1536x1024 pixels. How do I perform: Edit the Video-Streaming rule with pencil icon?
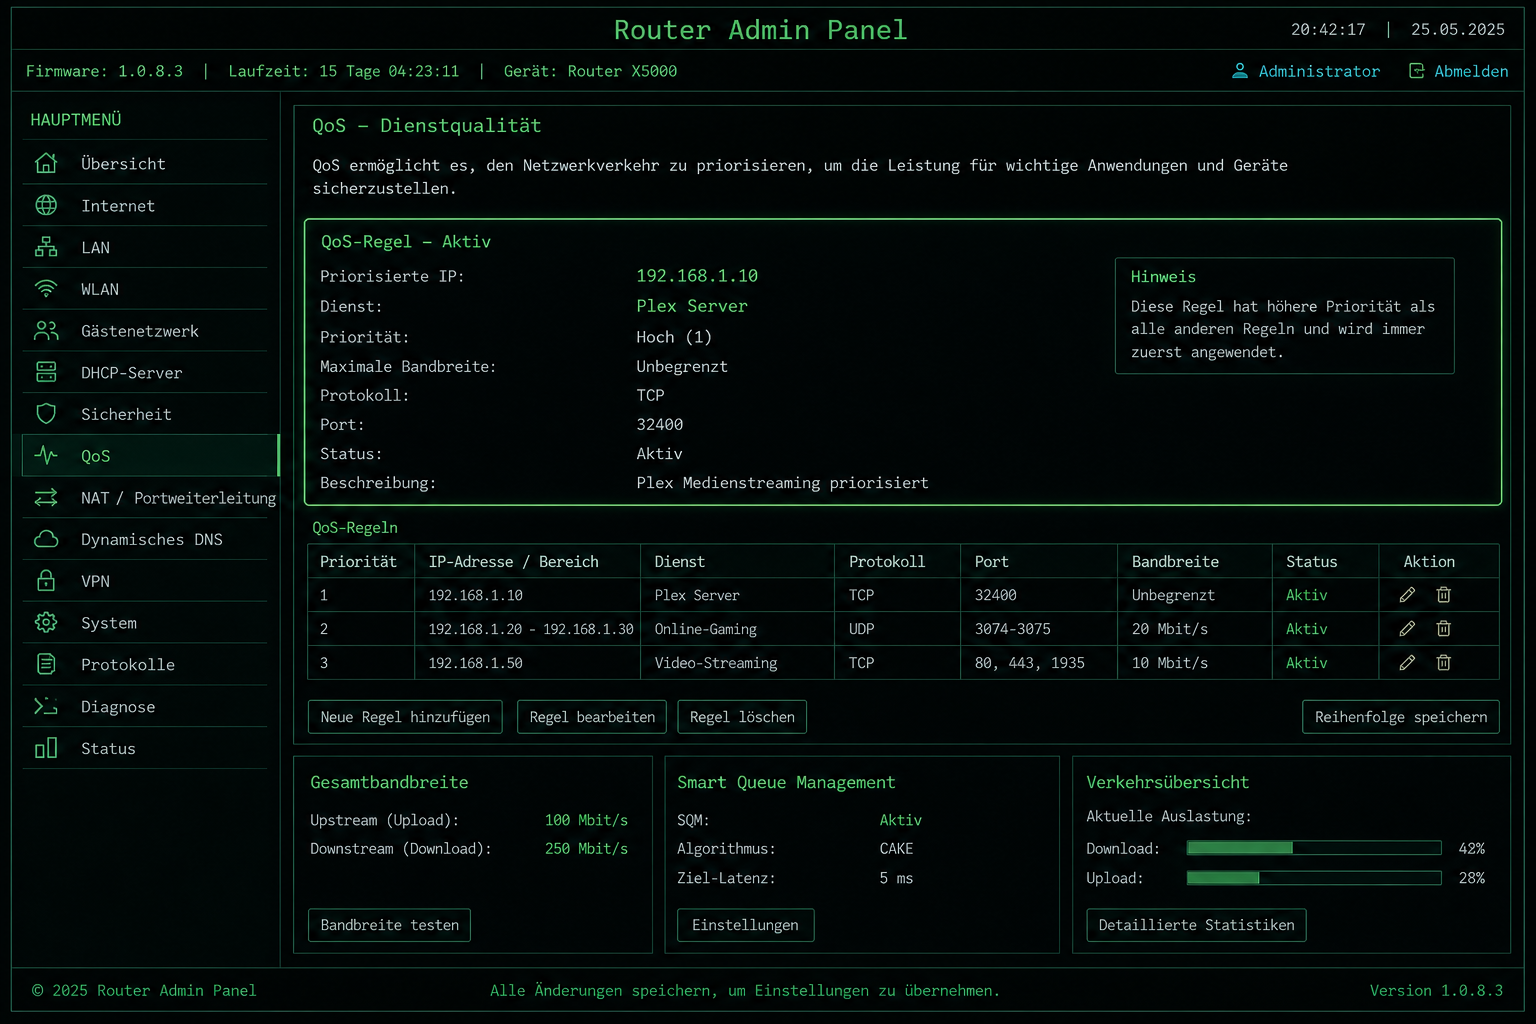(1407, 663)
